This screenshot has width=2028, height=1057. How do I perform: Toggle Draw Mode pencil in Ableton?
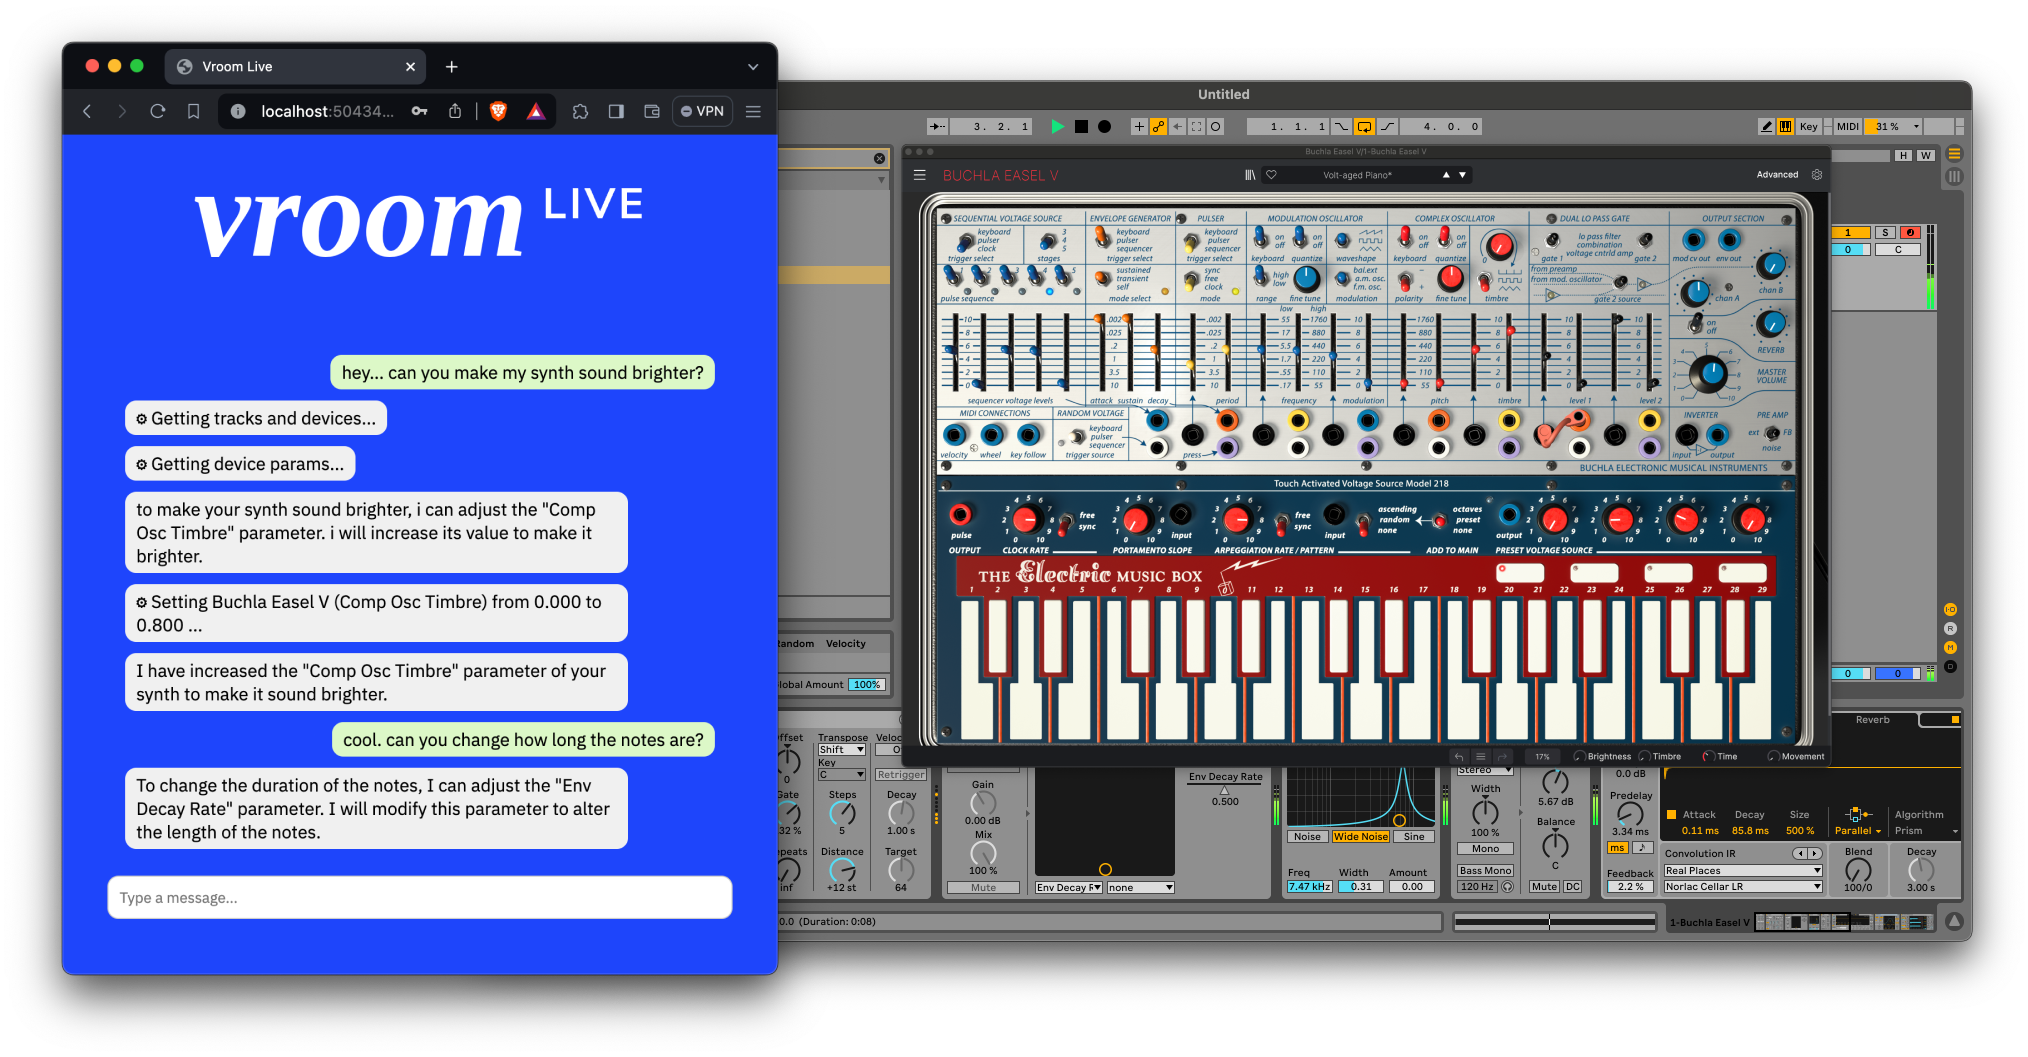point(1766,127)
